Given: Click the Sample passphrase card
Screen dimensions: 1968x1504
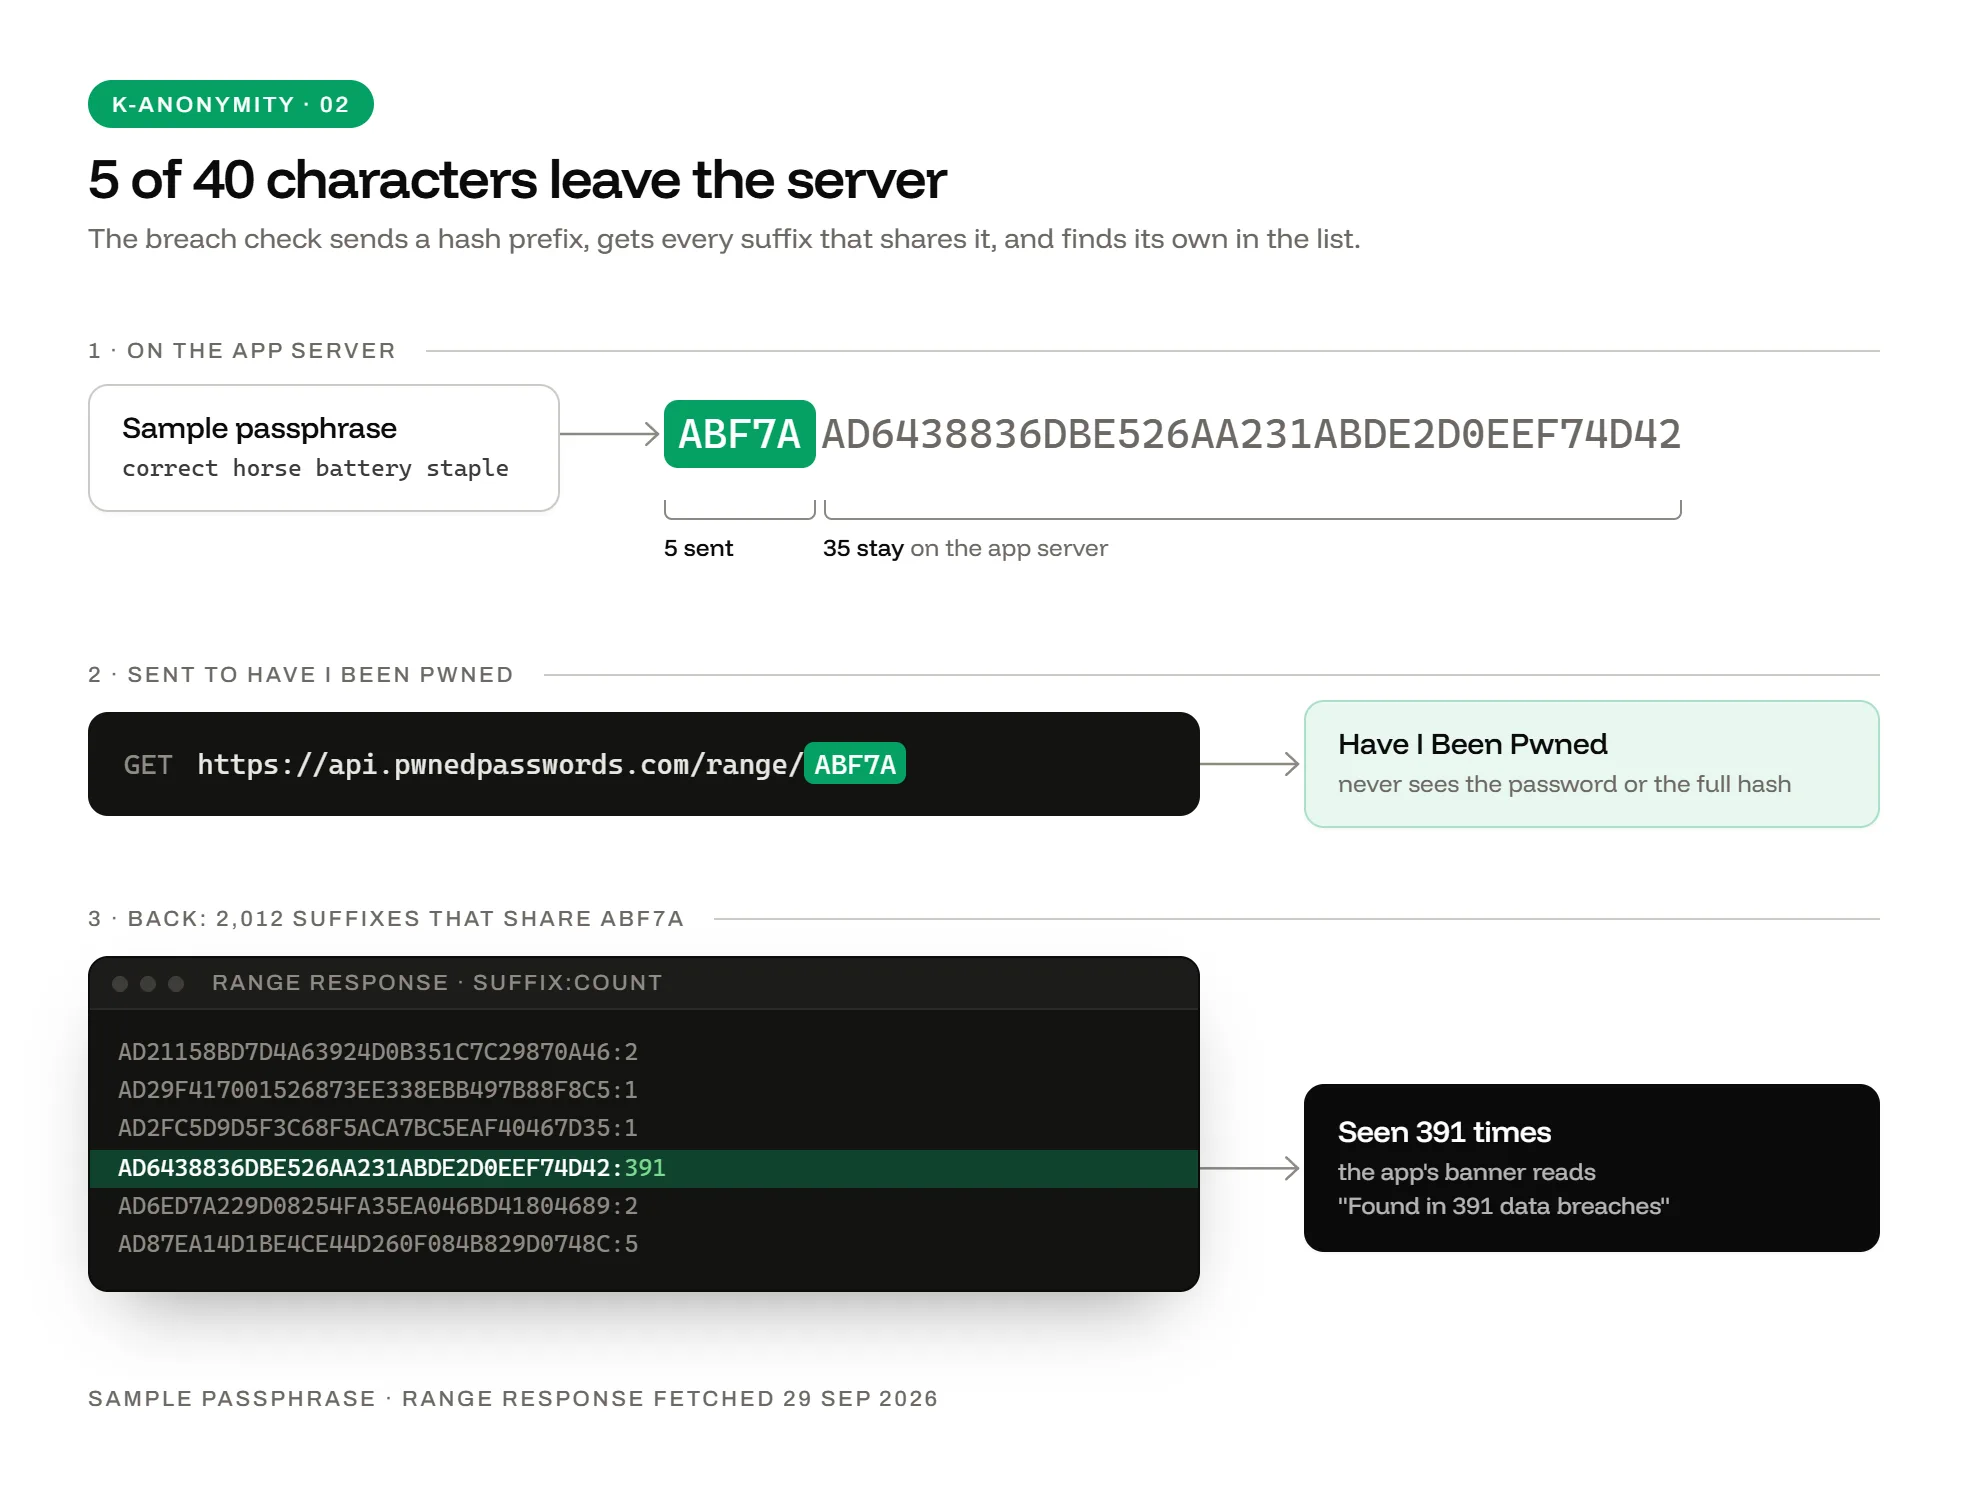Looking at the screenshot, I should click(324, 448).
